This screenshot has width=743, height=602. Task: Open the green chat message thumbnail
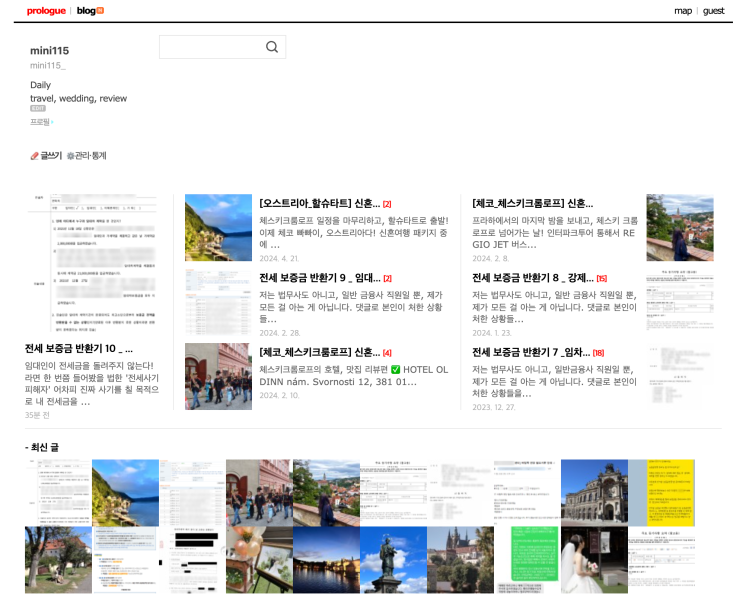(x=527, y=560)
